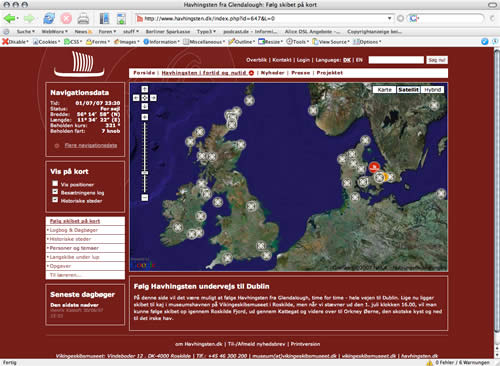Image resolution: width=500 pixels, height=366 pixels.
Task: Switch the map to Hybrid view
Action: 432,90
